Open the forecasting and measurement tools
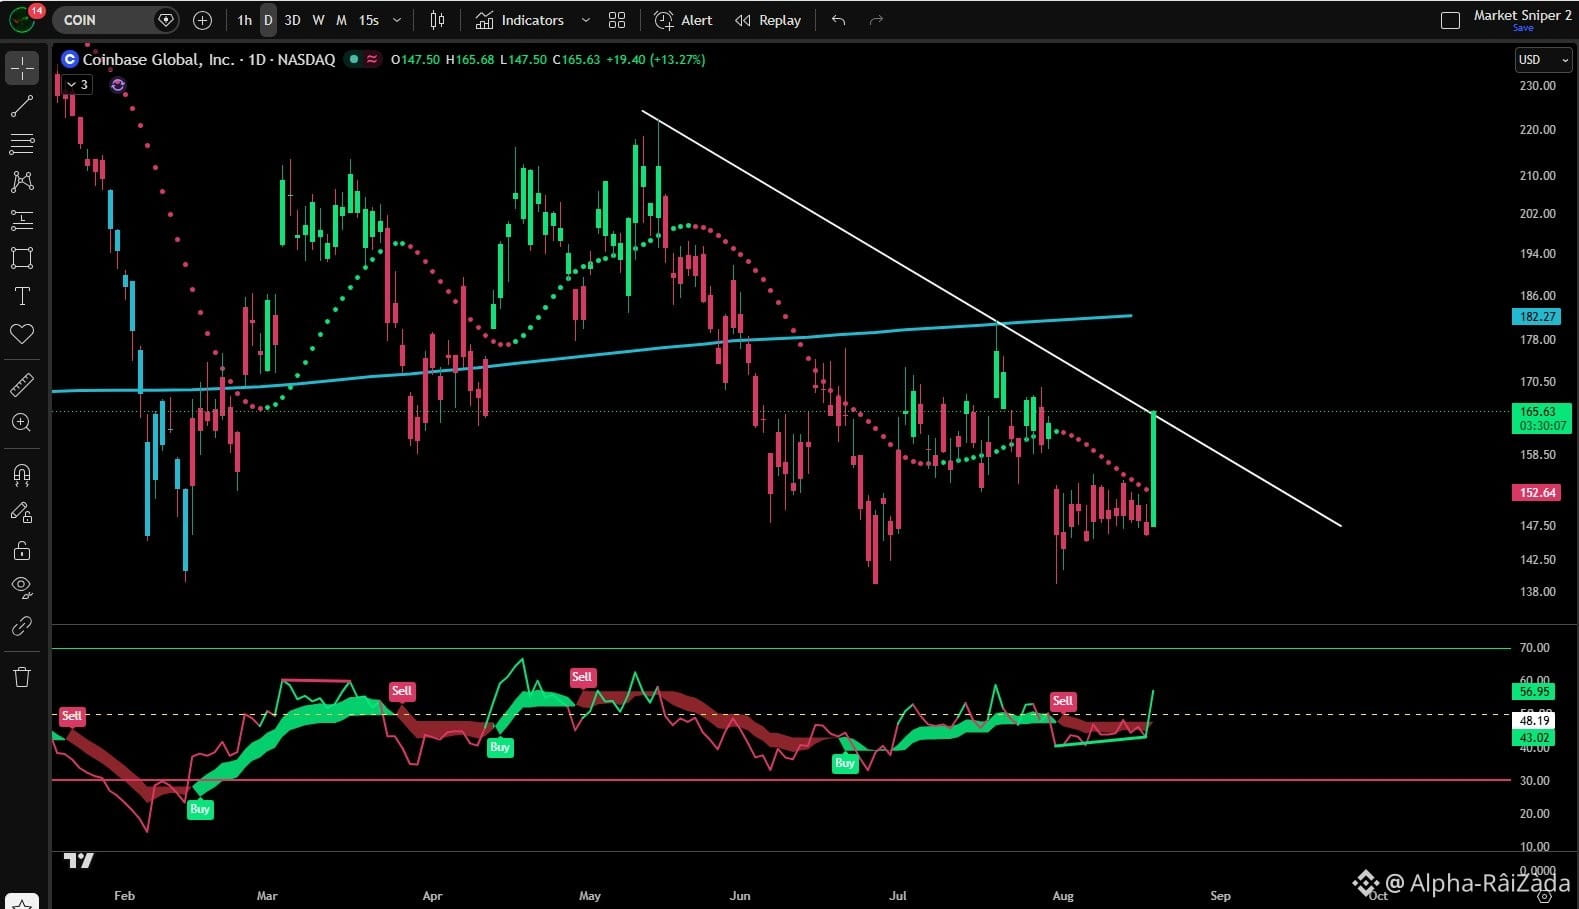 click(22, 220)
